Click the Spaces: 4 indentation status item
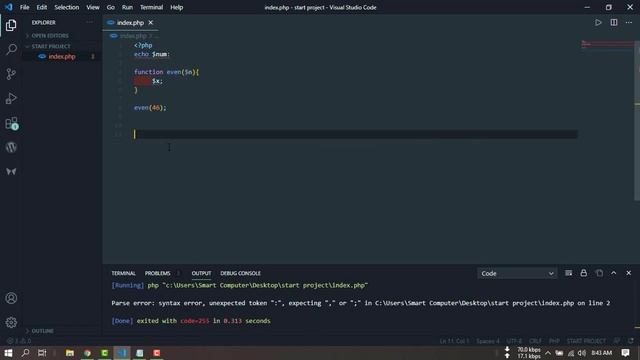 [488, 341]
